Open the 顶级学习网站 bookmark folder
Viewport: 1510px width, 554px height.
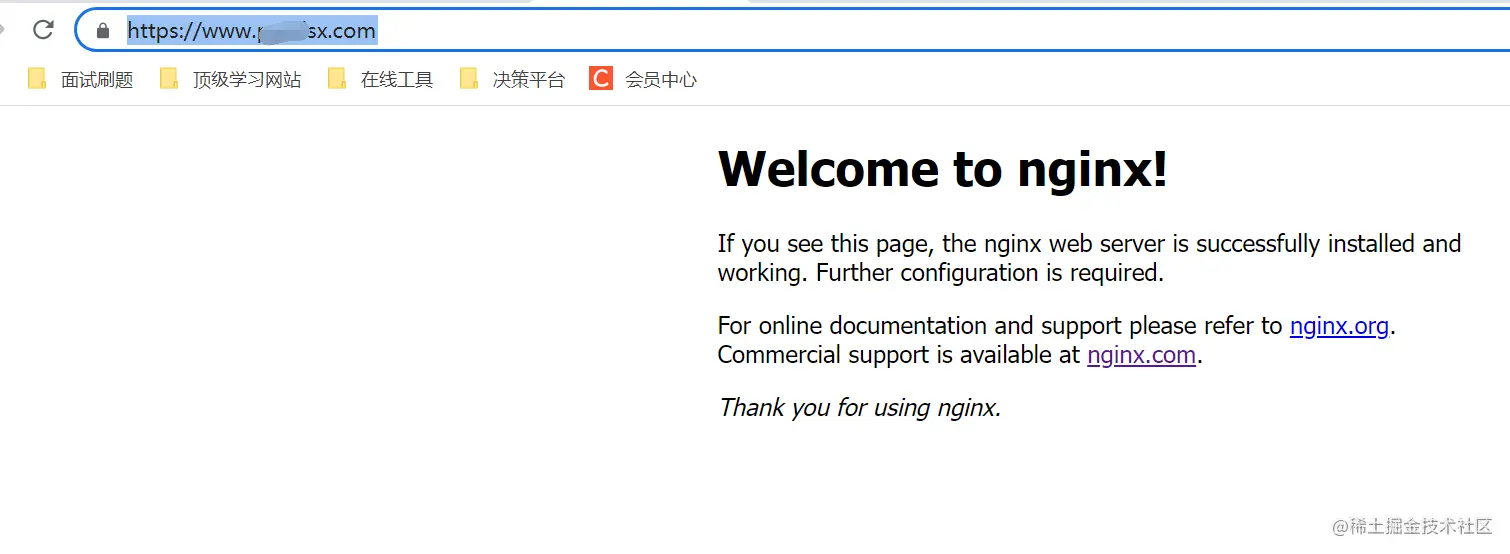[x=230, y=79]
